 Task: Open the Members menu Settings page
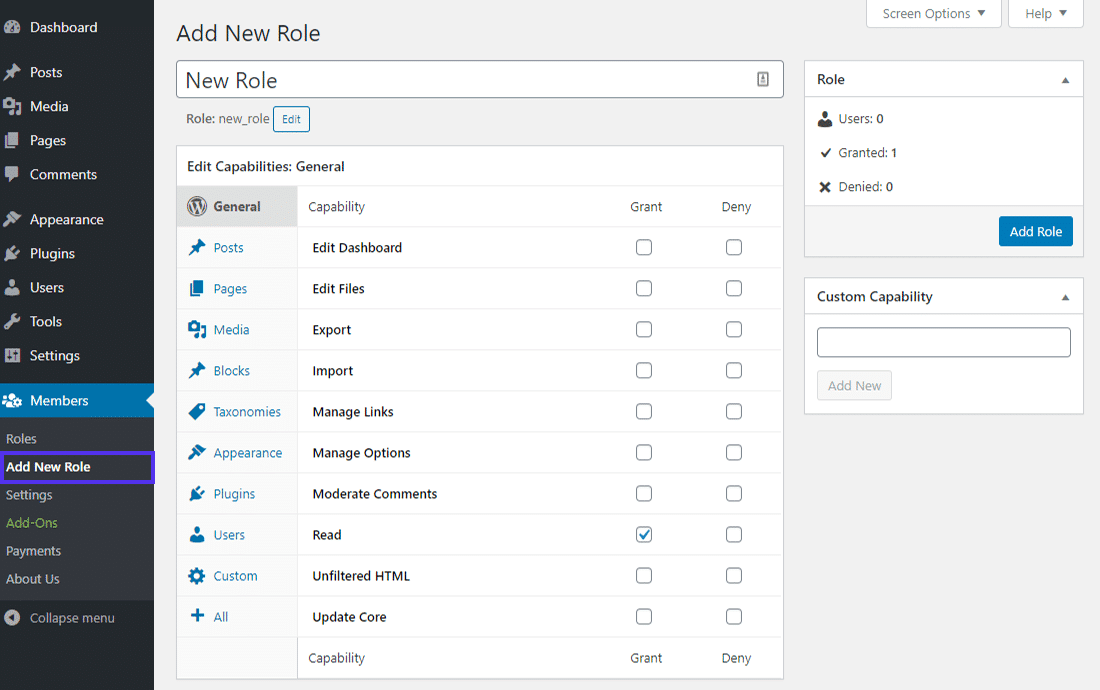coord(29,494)
